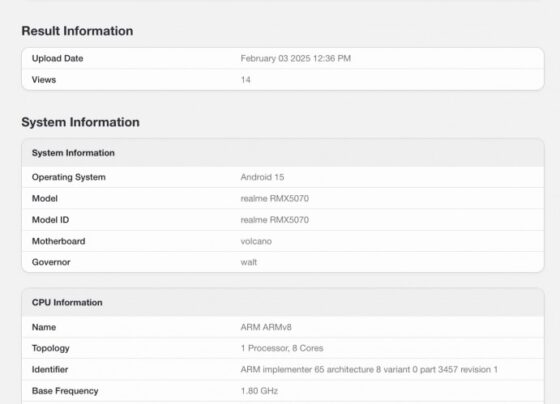Click the Result Information heading
The height and width of the screenshot is (404, 560).
click(x=77, y=31)
